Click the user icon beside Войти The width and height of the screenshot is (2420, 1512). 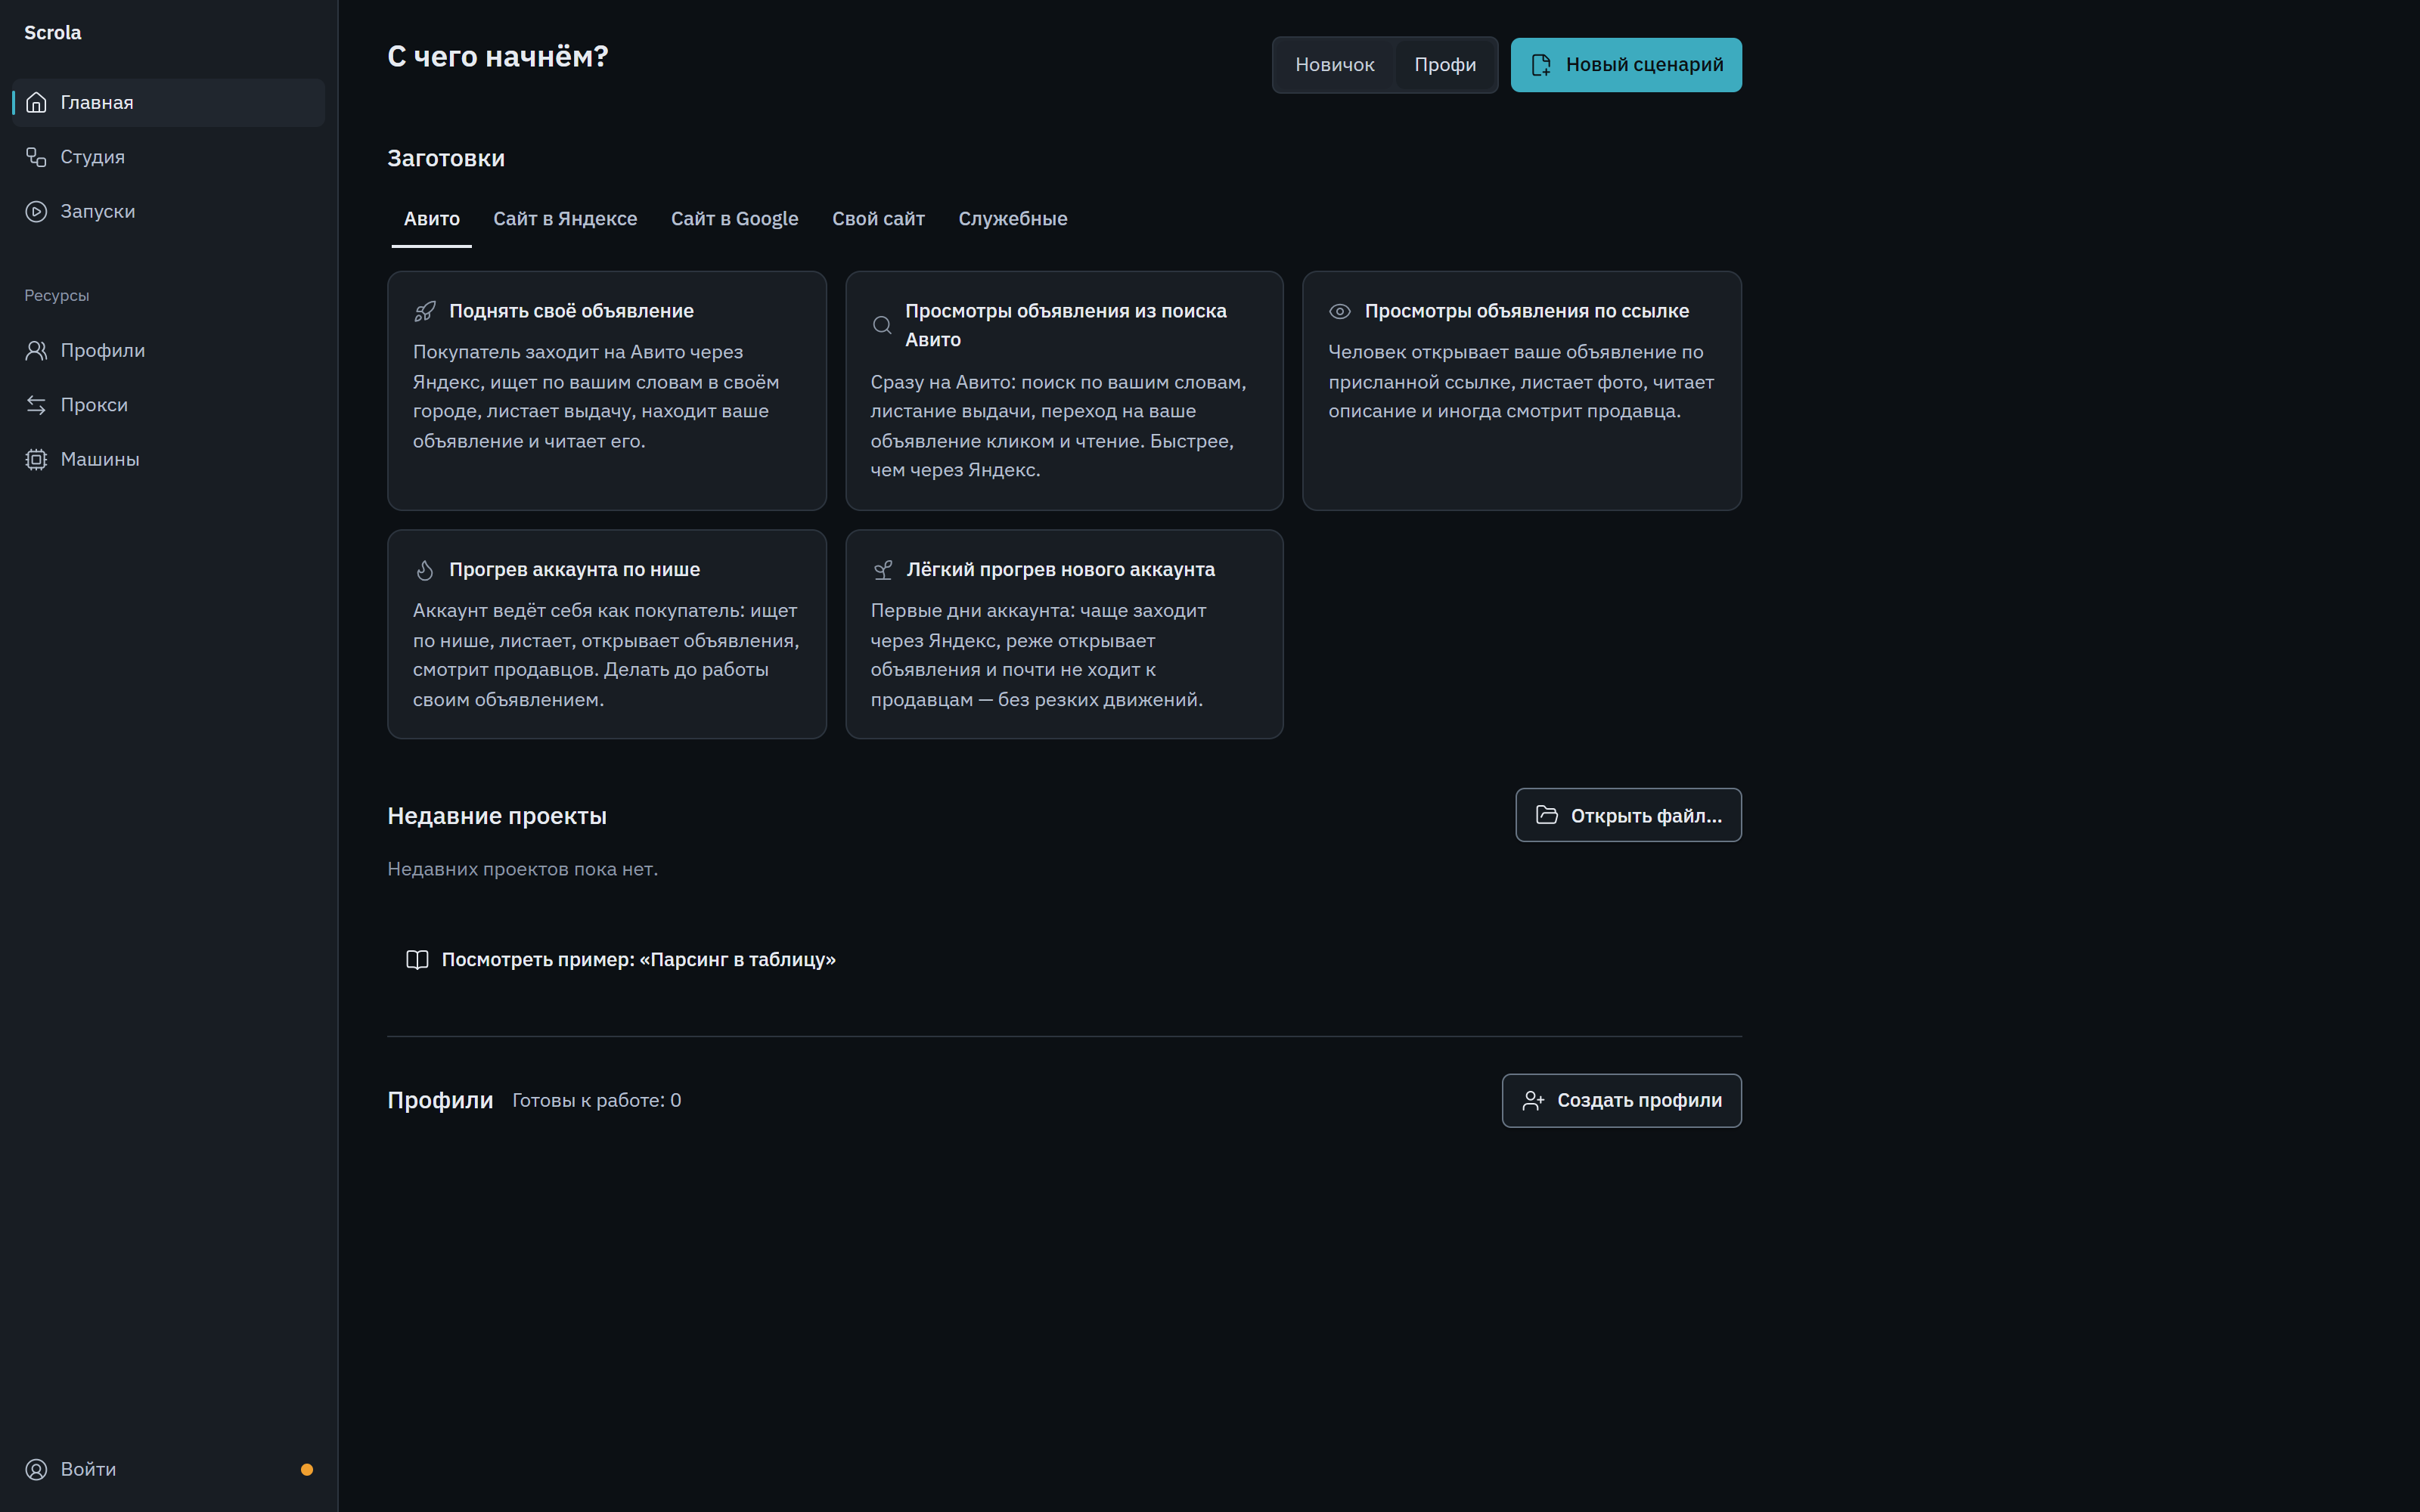tap(36, 1469)
